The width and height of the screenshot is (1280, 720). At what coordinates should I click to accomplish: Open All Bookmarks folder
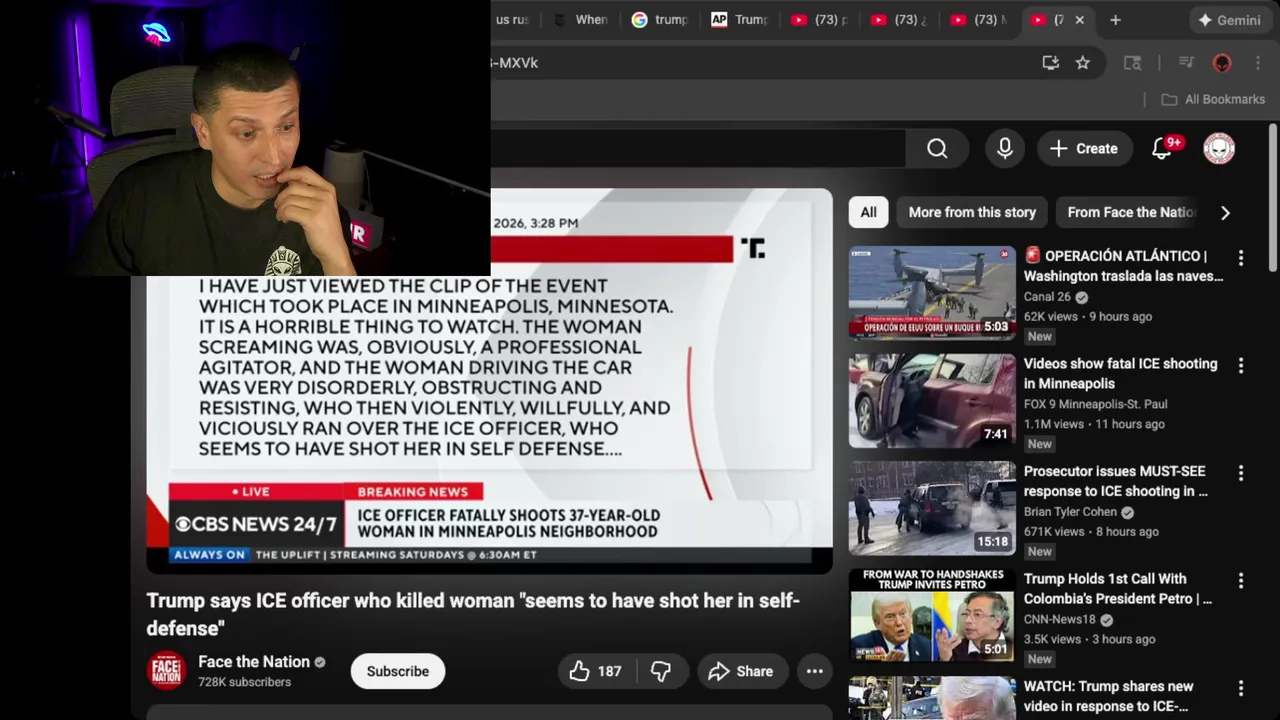tap(1213, 99)
